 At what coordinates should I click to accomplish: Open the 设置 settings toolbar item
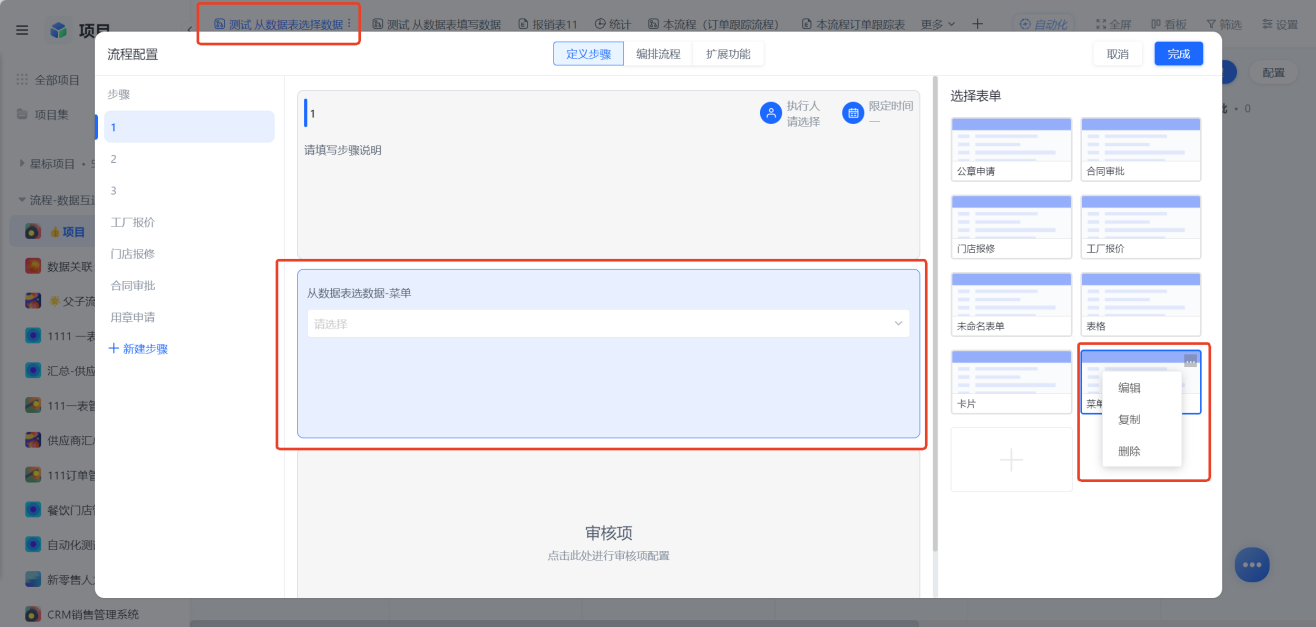coord(1279,24)
